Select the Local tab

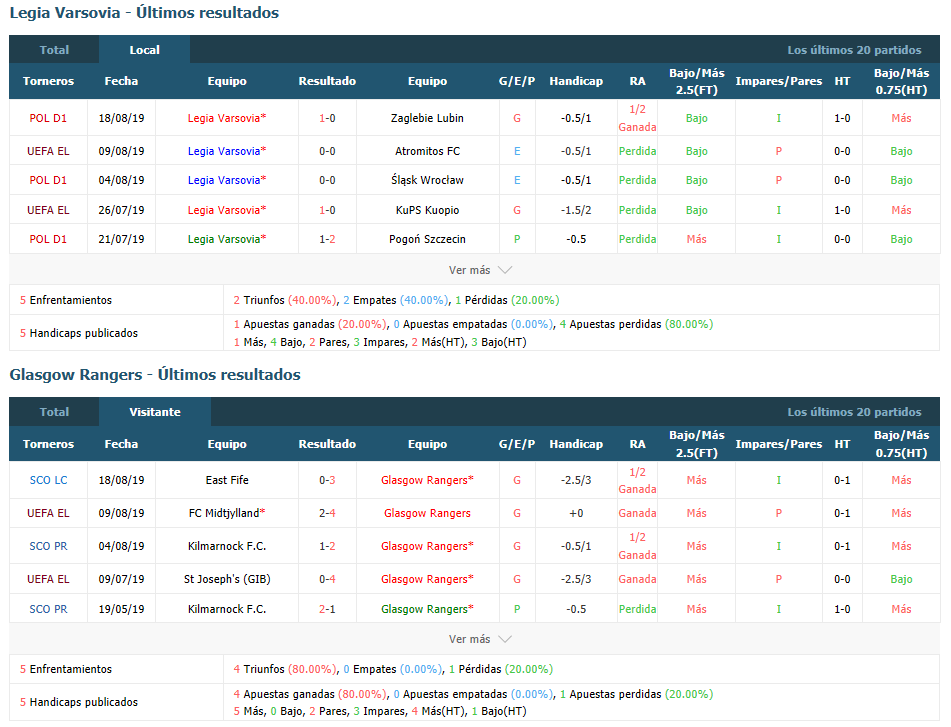point(144,50)
